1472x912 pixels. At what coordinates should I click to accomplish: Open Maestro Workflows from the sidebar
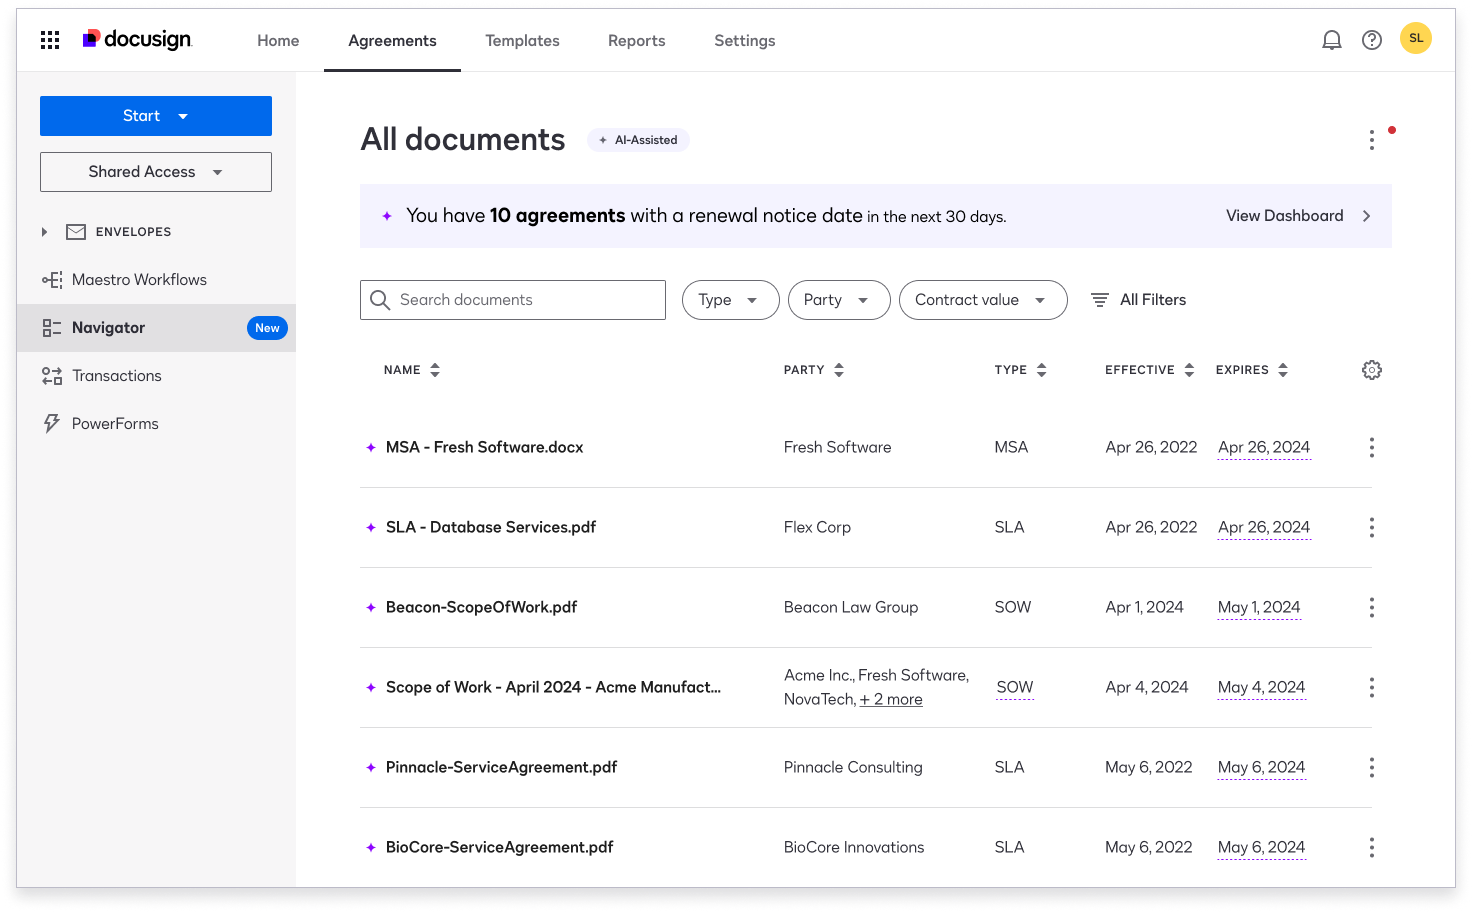(138, 279)
